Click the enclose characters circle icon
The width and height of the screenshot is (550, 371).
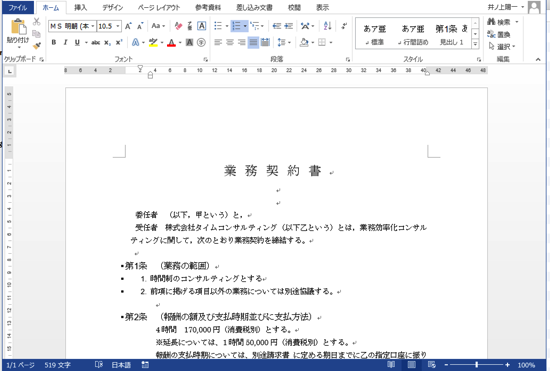[x=201, y=42]
